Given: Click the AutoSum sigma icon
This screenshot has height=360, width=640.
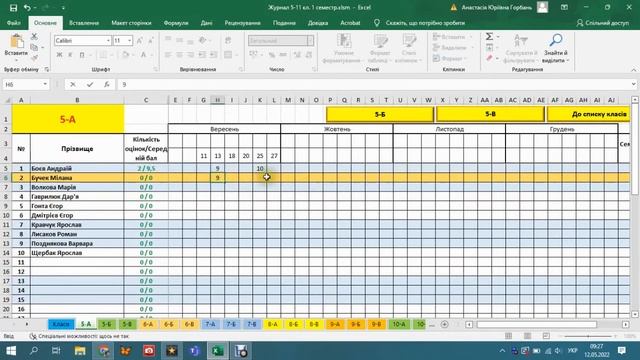Looking at the screenshot, I should [x=489, y=37].
